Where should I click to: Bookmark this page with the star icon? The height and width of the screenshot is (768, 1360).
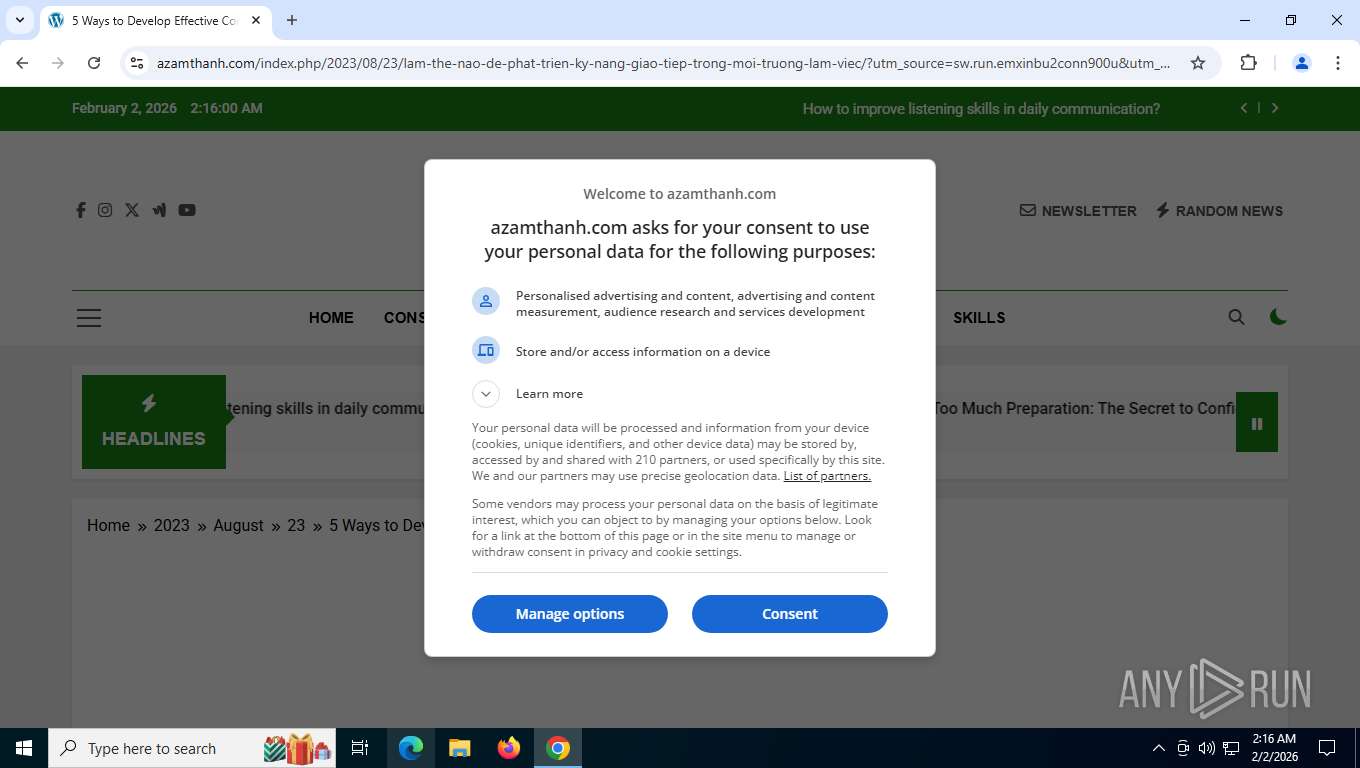click(x=1198, y=63)
